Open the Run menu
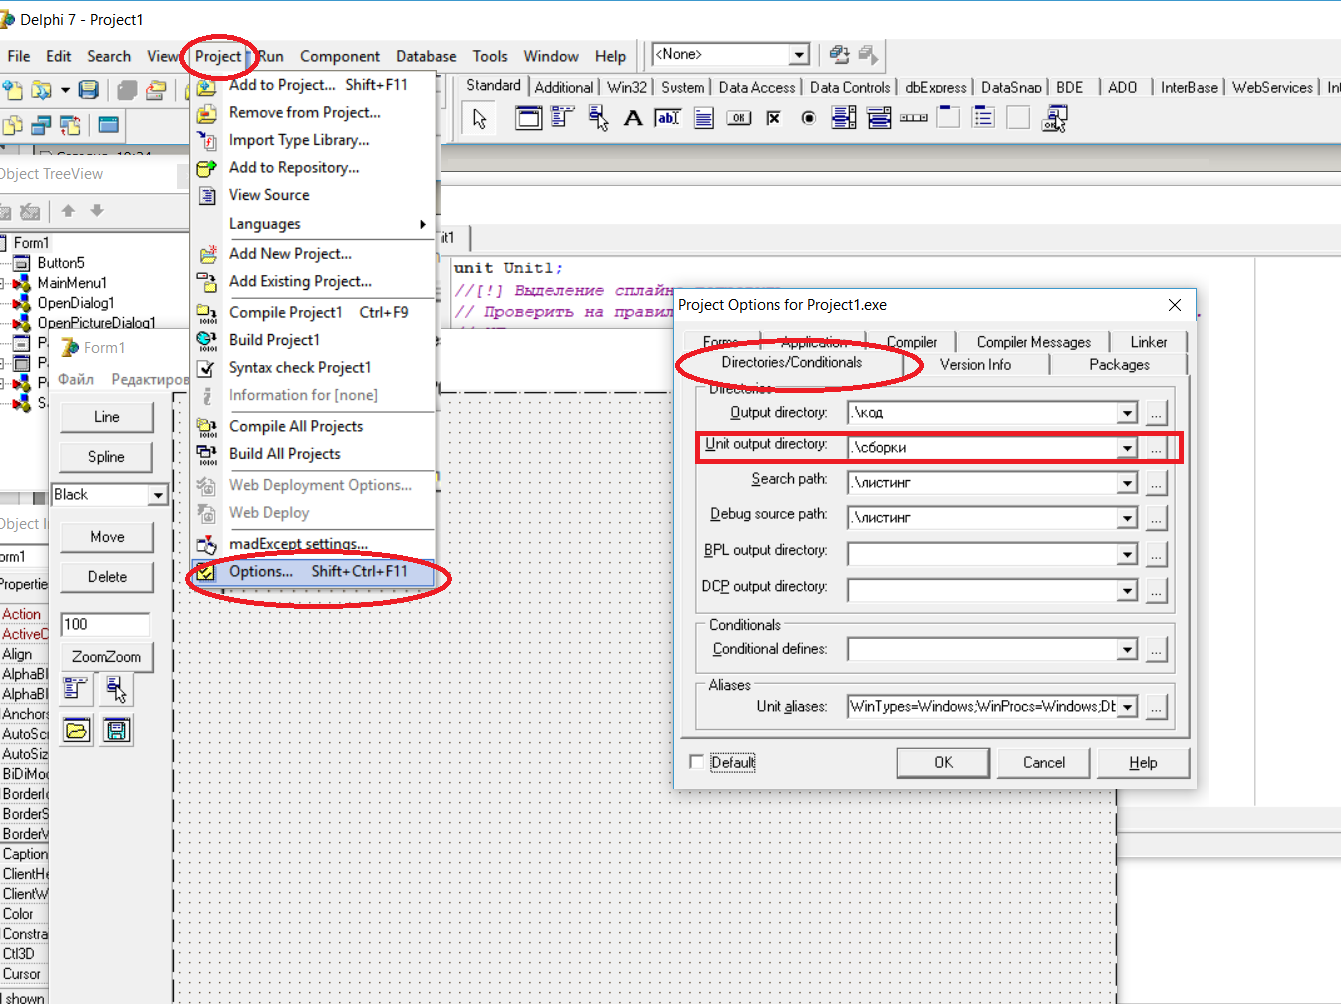This screenshot has width=1341, height=1004. (271, 57)
